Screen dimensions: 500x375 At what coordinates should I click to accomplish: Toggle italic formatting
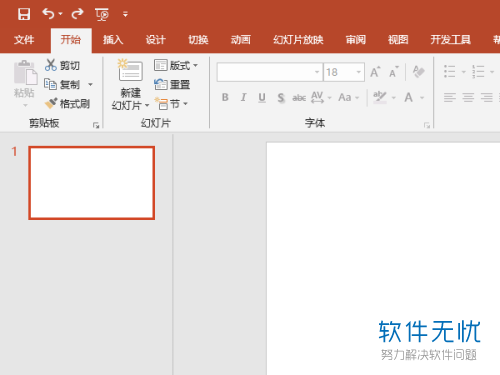[x=244, y=98]
